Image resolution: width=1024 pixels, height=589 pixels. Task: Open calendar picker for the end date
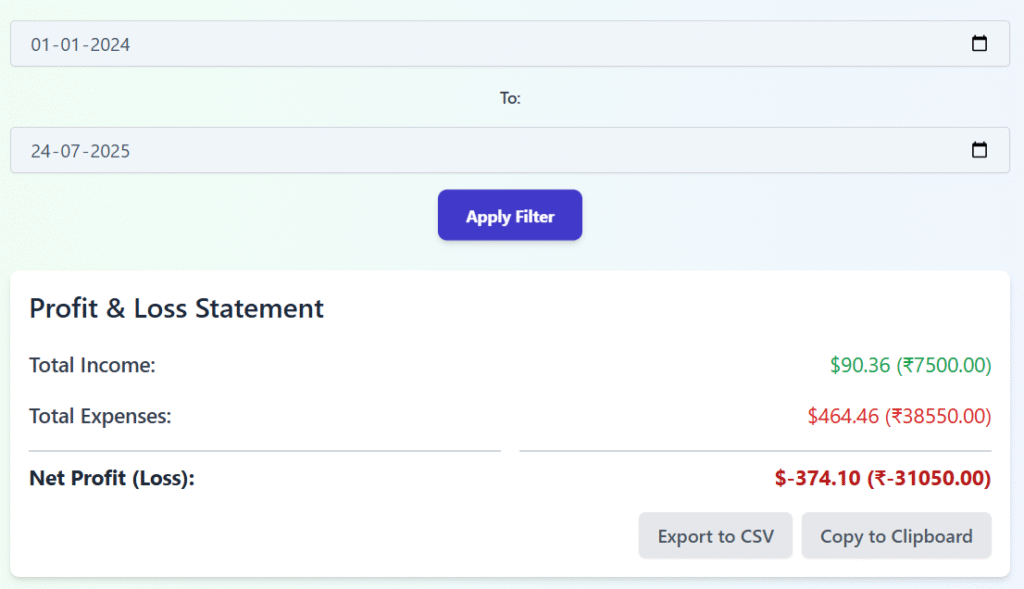tap(979, 150)
